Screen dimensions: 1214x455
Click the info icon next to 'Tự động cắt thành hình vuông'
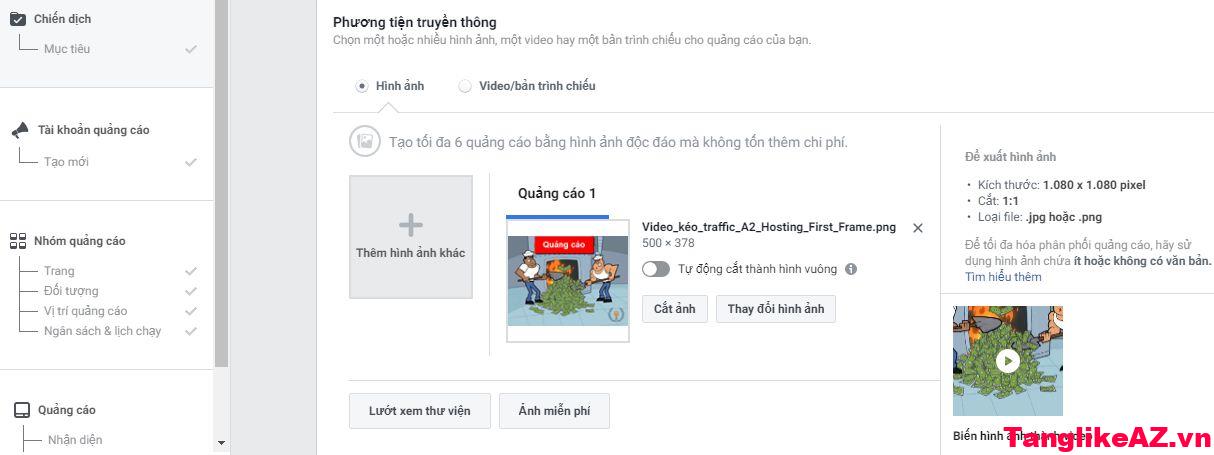(x=851, y=269)
